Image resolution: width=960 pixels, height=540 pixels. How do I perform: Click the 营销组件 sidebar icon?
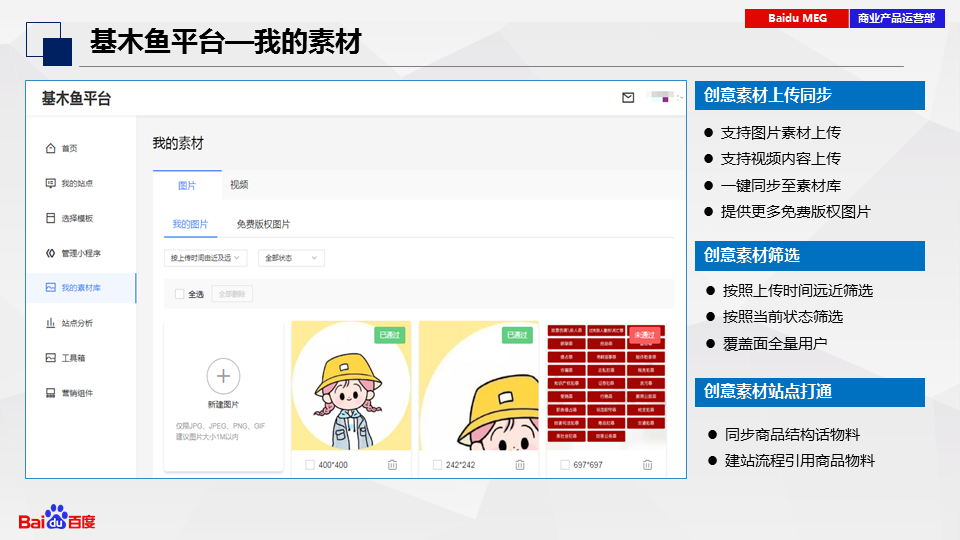[50, 392]
